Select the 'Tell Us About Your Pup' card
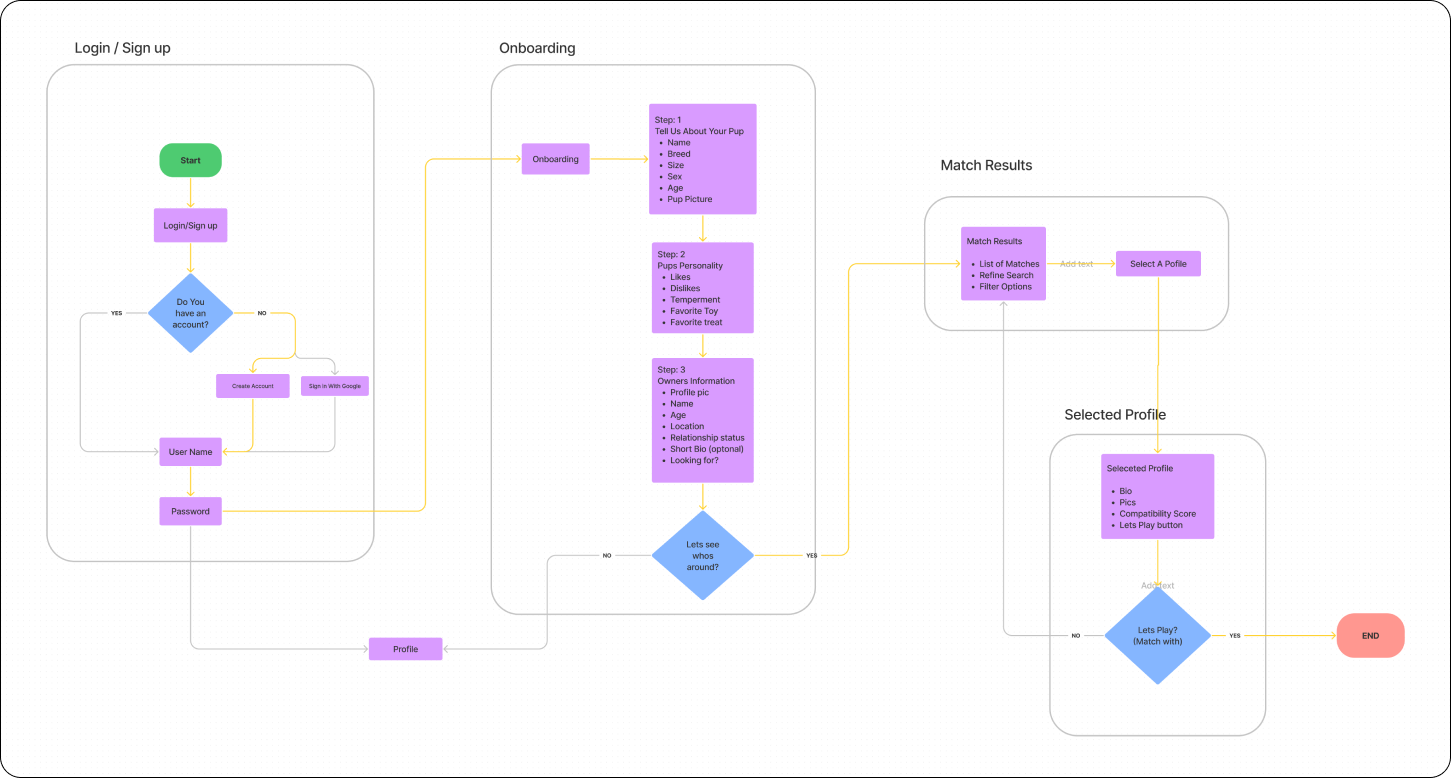1451x778 pixels. click(x=702, y=159)
